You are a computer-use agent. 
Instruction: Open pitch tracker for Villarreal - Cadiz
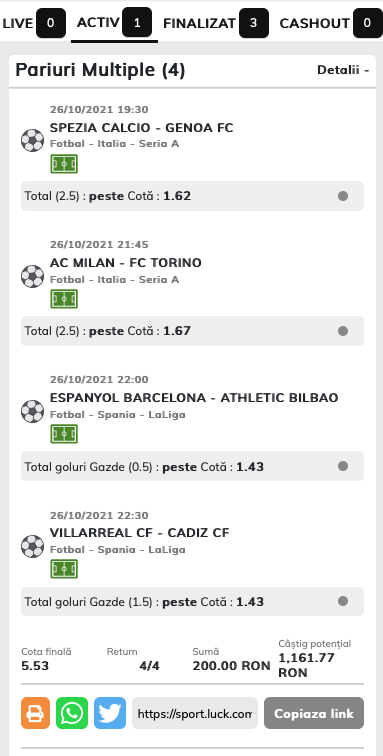pyautogui.click(x=64, y=569)
